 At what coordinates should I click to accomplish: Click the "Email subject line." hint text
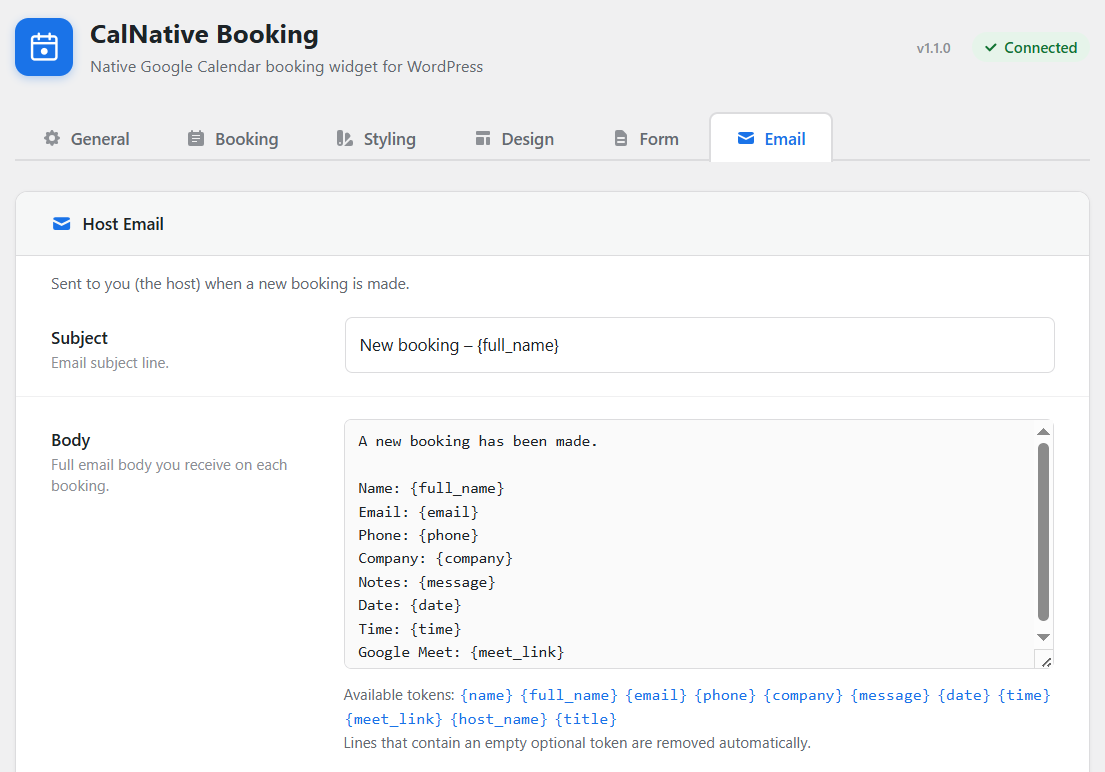[110, 362]
